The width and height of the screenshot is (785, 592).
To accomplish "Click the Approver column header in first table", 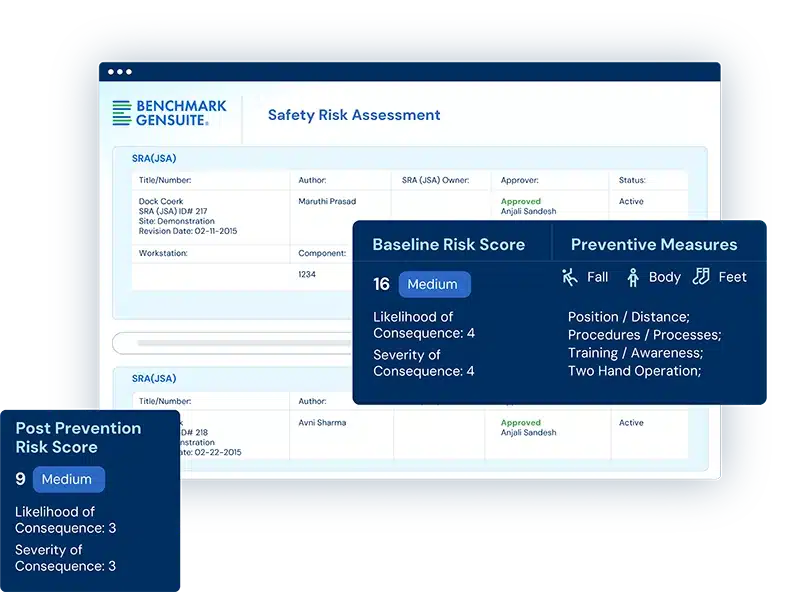I will 519,180.
